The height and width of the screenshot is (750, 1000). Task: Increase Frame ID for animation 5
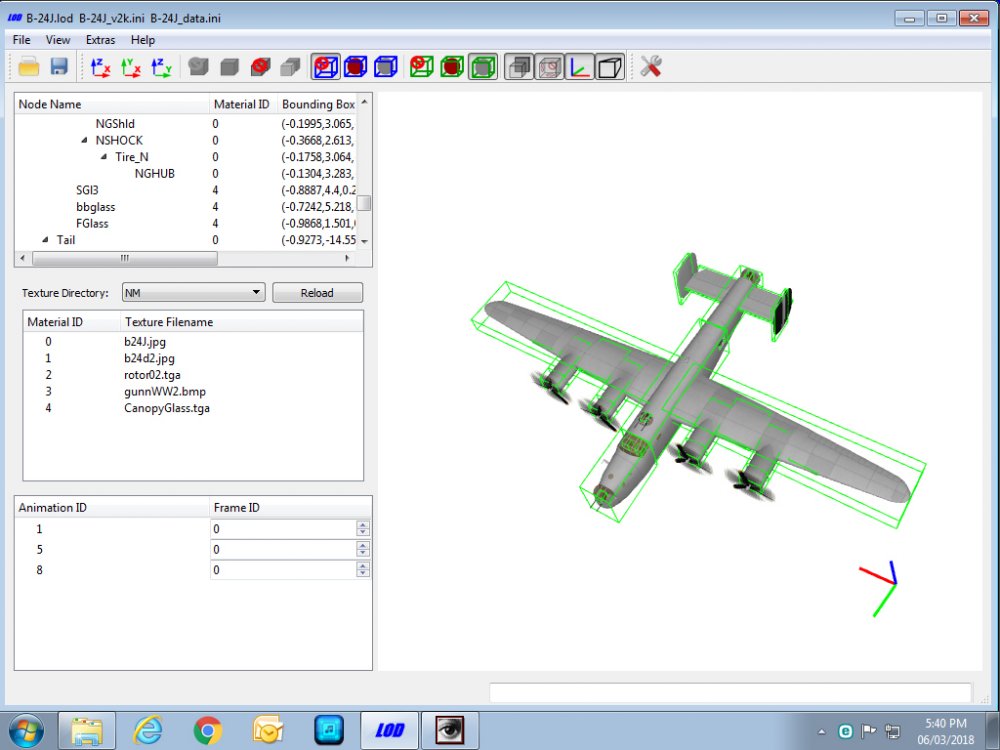coord(363,545)
